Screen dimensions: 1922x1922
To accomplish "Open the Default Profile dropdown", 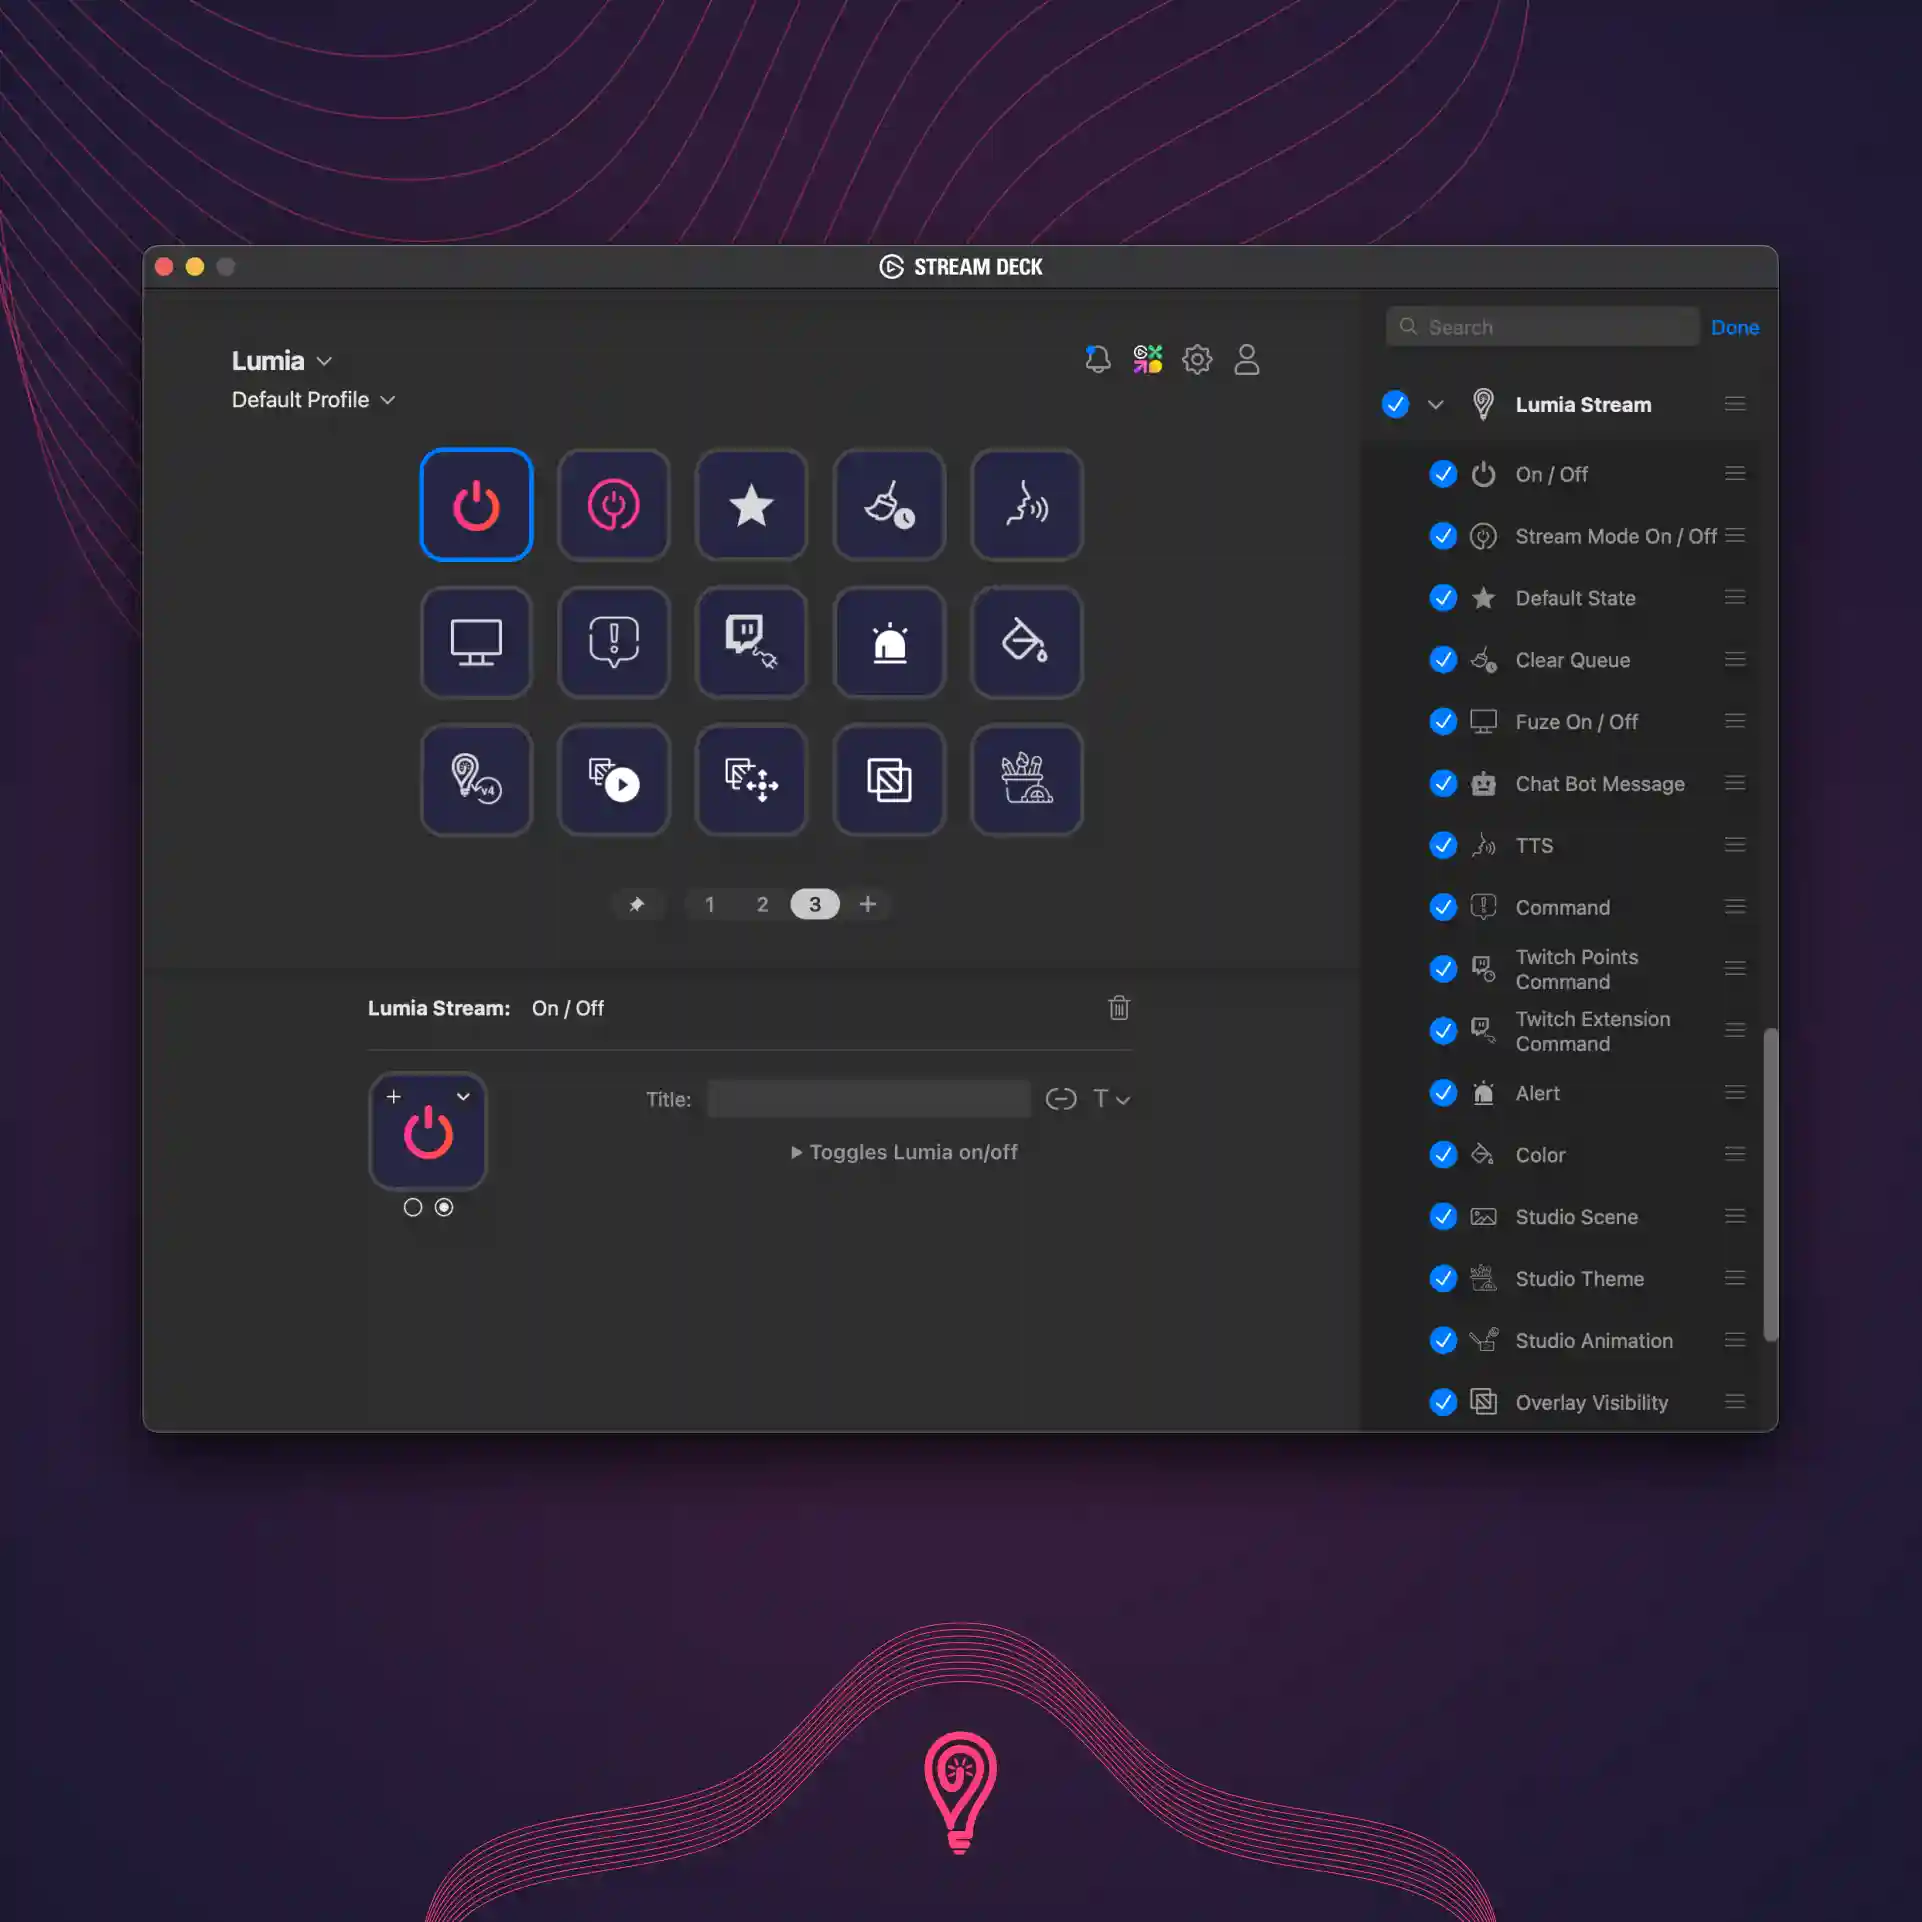I will coord(314,400).
